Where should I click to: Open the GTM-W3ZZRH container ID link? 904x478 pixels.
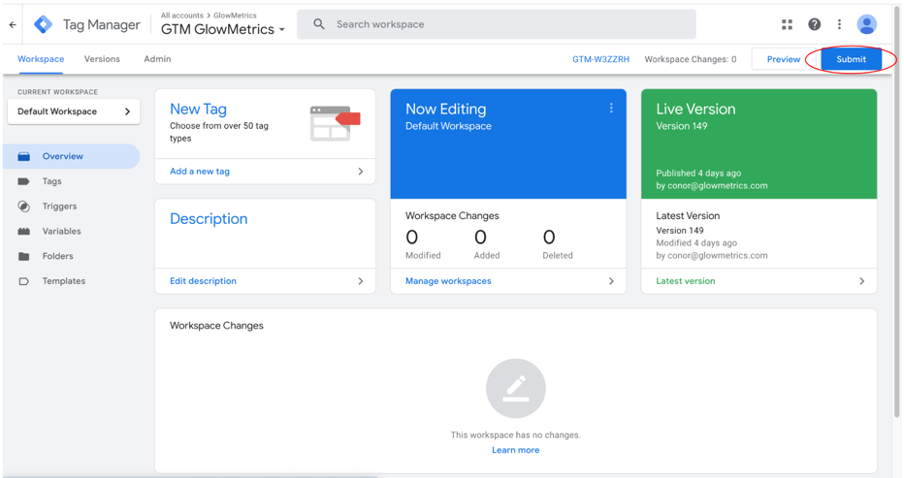[601, 59]
